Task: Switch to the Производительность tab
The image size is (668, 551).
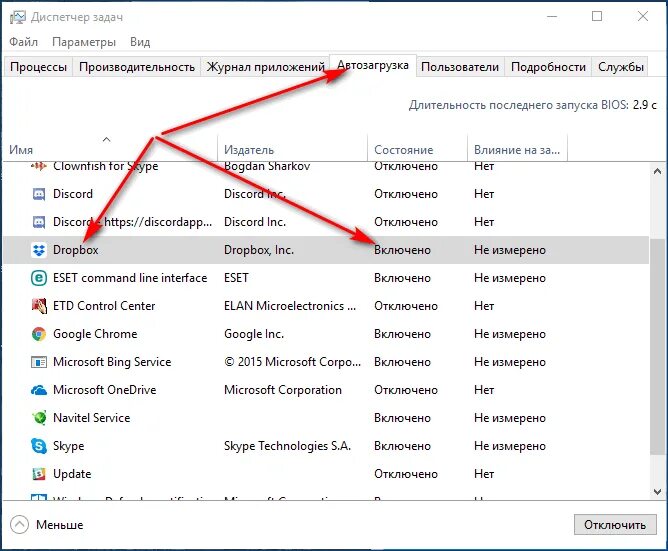Action: pyautogui.click(x=137, y=67)
